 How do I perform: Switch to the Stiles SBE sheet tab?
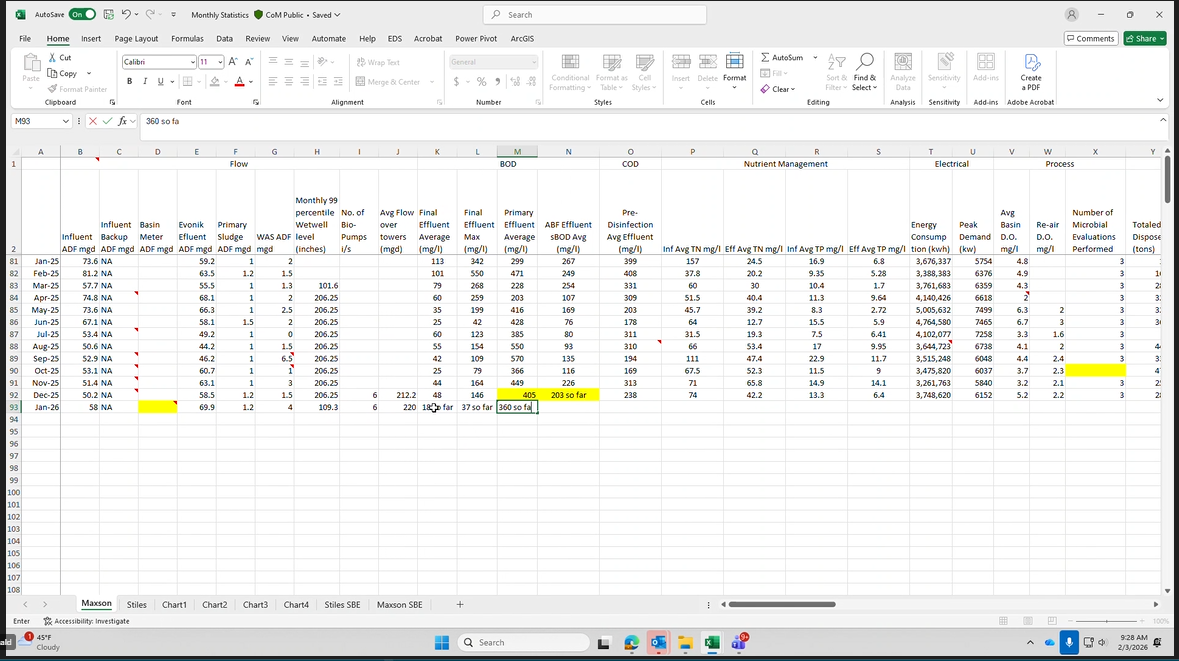[x=341, y=604]
